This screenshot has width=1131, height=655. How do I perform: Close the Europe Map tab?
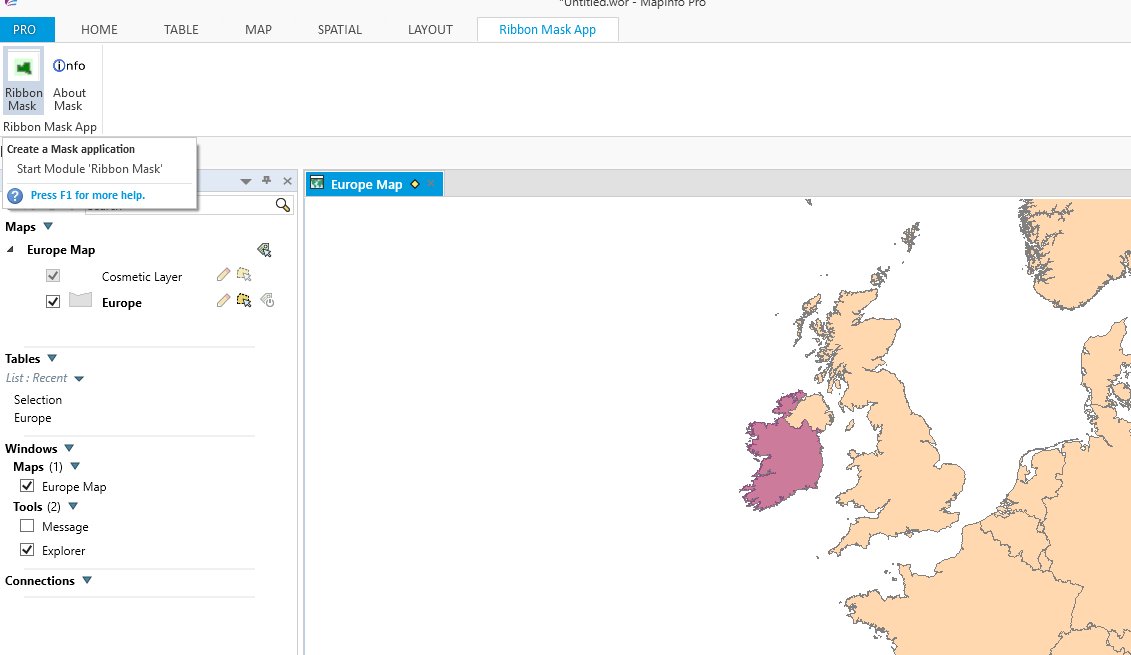pyautogui.click(x=431, y=184)
